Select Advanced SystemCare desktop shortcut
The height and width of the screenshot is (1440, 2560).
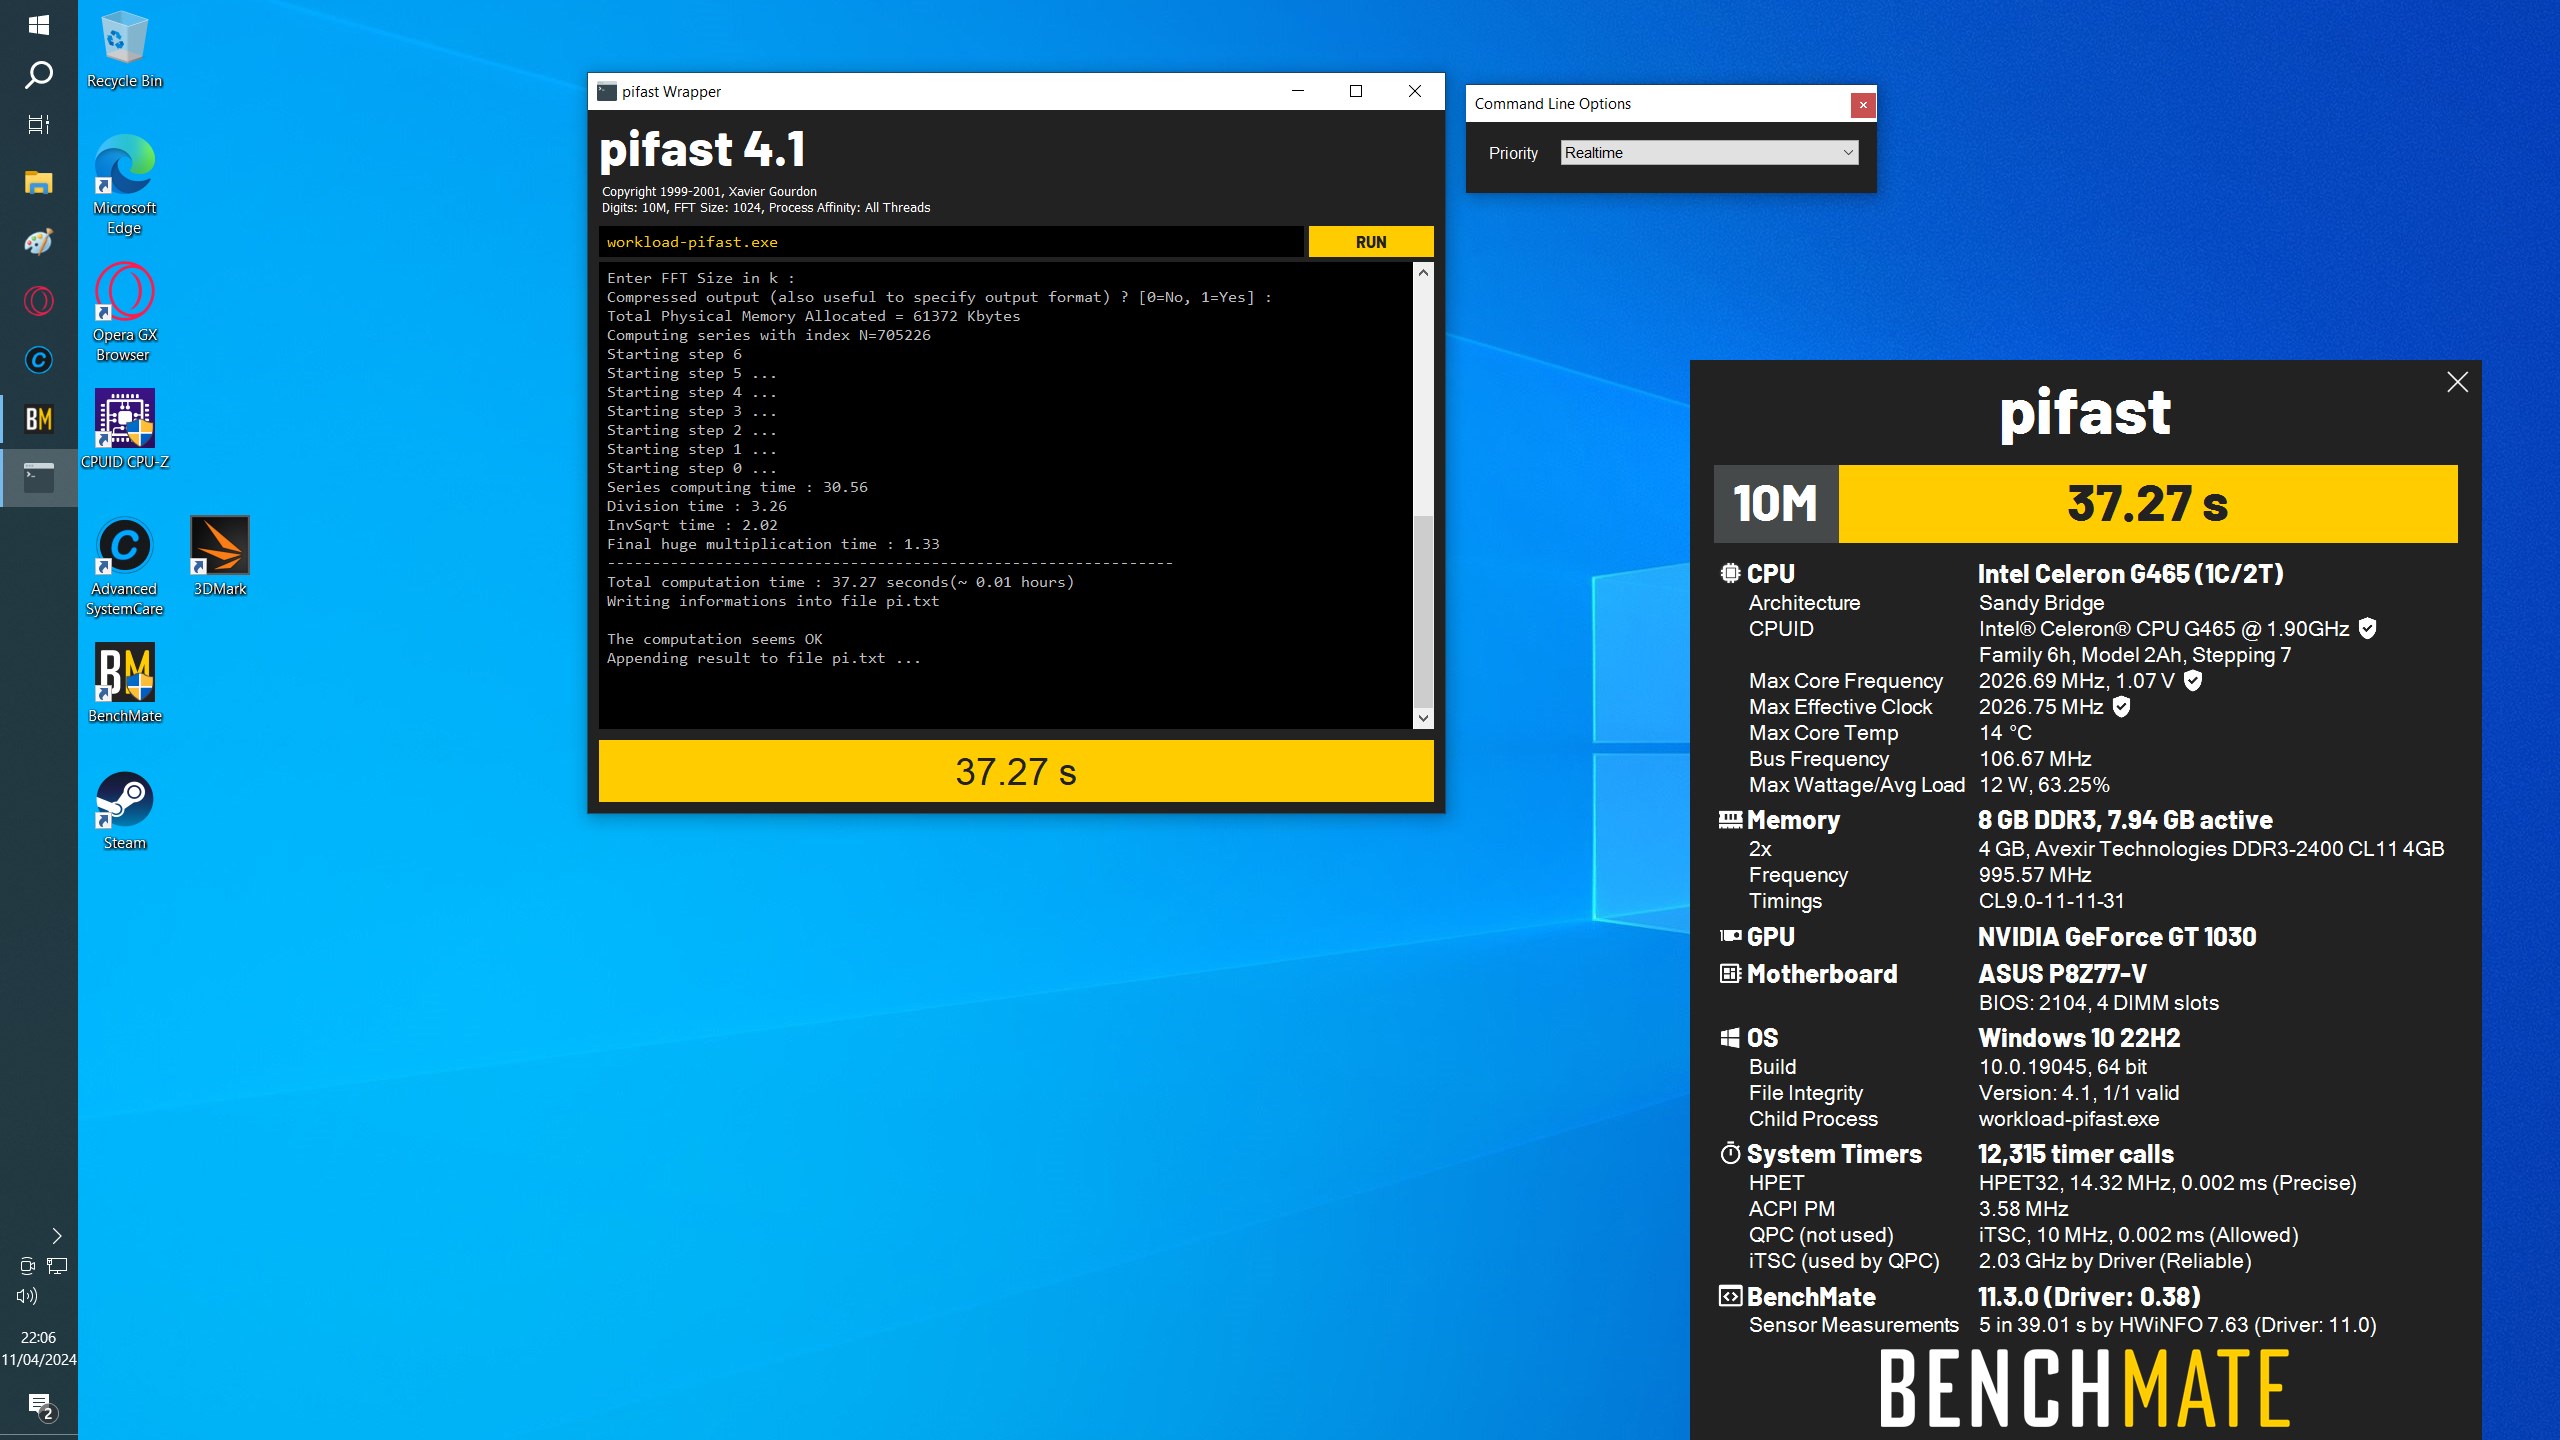click(124, 567)
